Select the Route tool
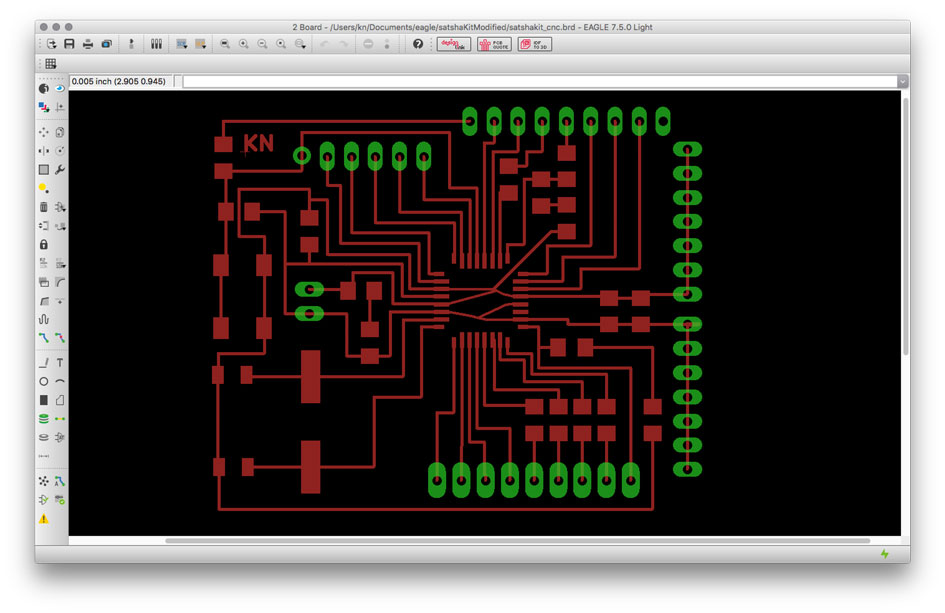Screen dimensions: 945x613 coord(43,338)
